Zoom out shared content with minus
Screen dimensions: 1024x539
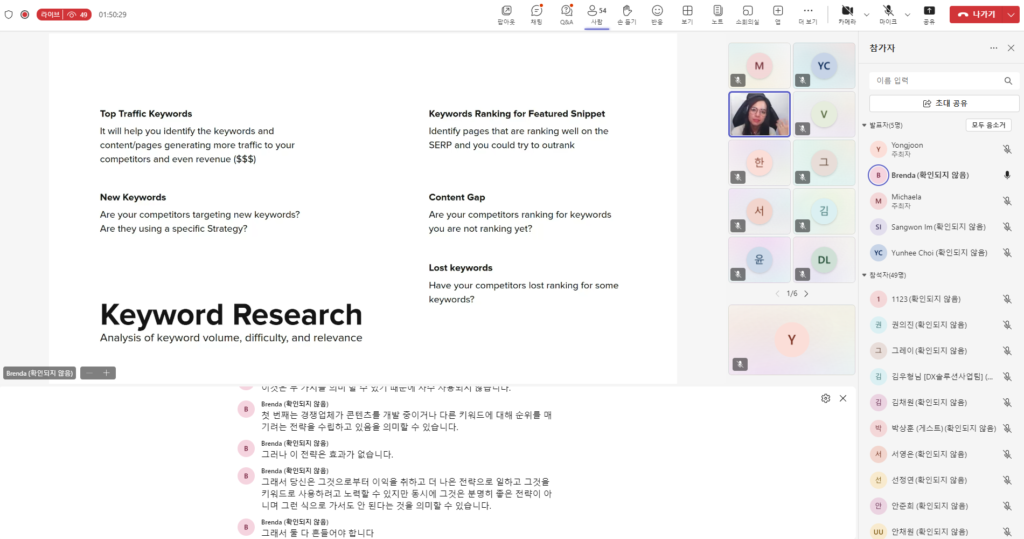(89, 373)
